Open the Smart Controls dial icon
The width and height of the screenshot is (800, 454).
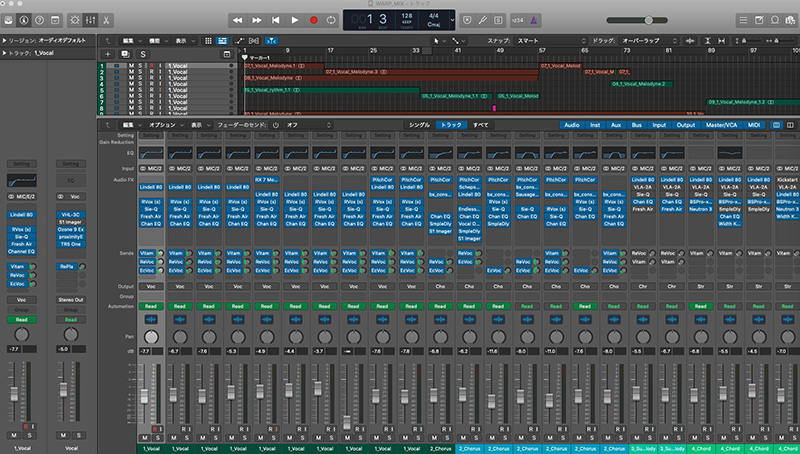(75, 20)
